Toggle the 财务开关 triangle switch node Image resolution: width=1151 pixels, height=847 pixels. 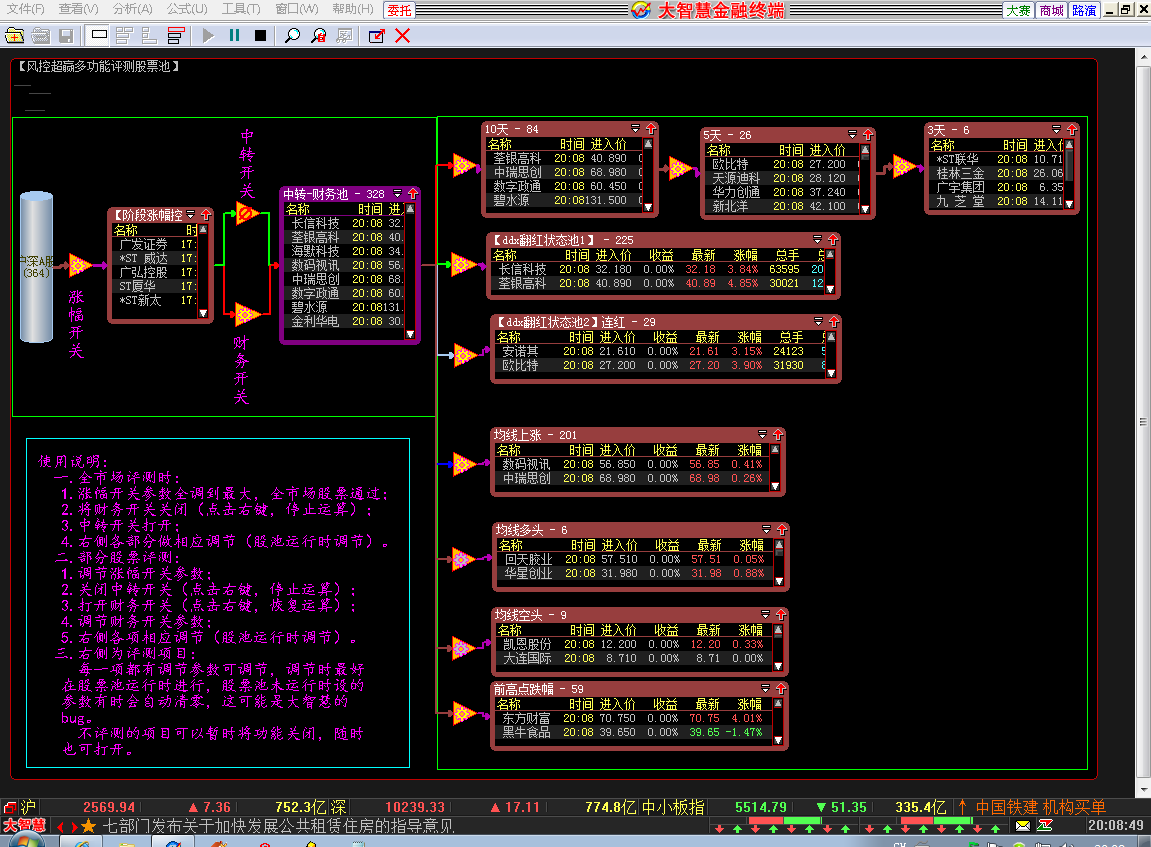(246, 314)
